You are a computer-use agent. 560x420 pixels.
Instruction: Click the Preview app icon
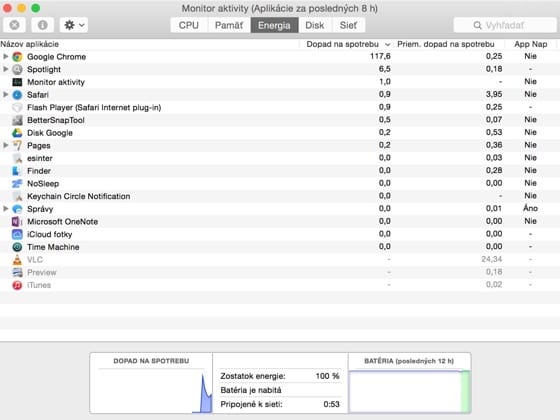(x=17, y=272)
